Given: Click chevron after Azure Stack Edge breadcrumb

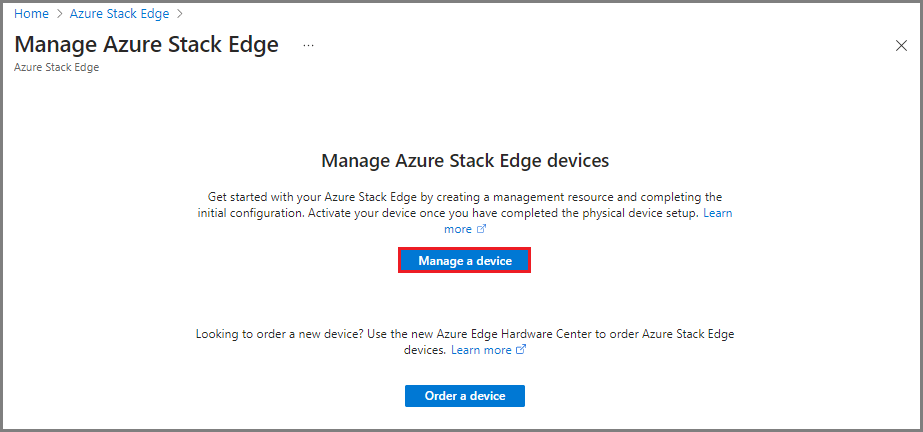Looking at the screenshot, I should [x=180, y=14].
